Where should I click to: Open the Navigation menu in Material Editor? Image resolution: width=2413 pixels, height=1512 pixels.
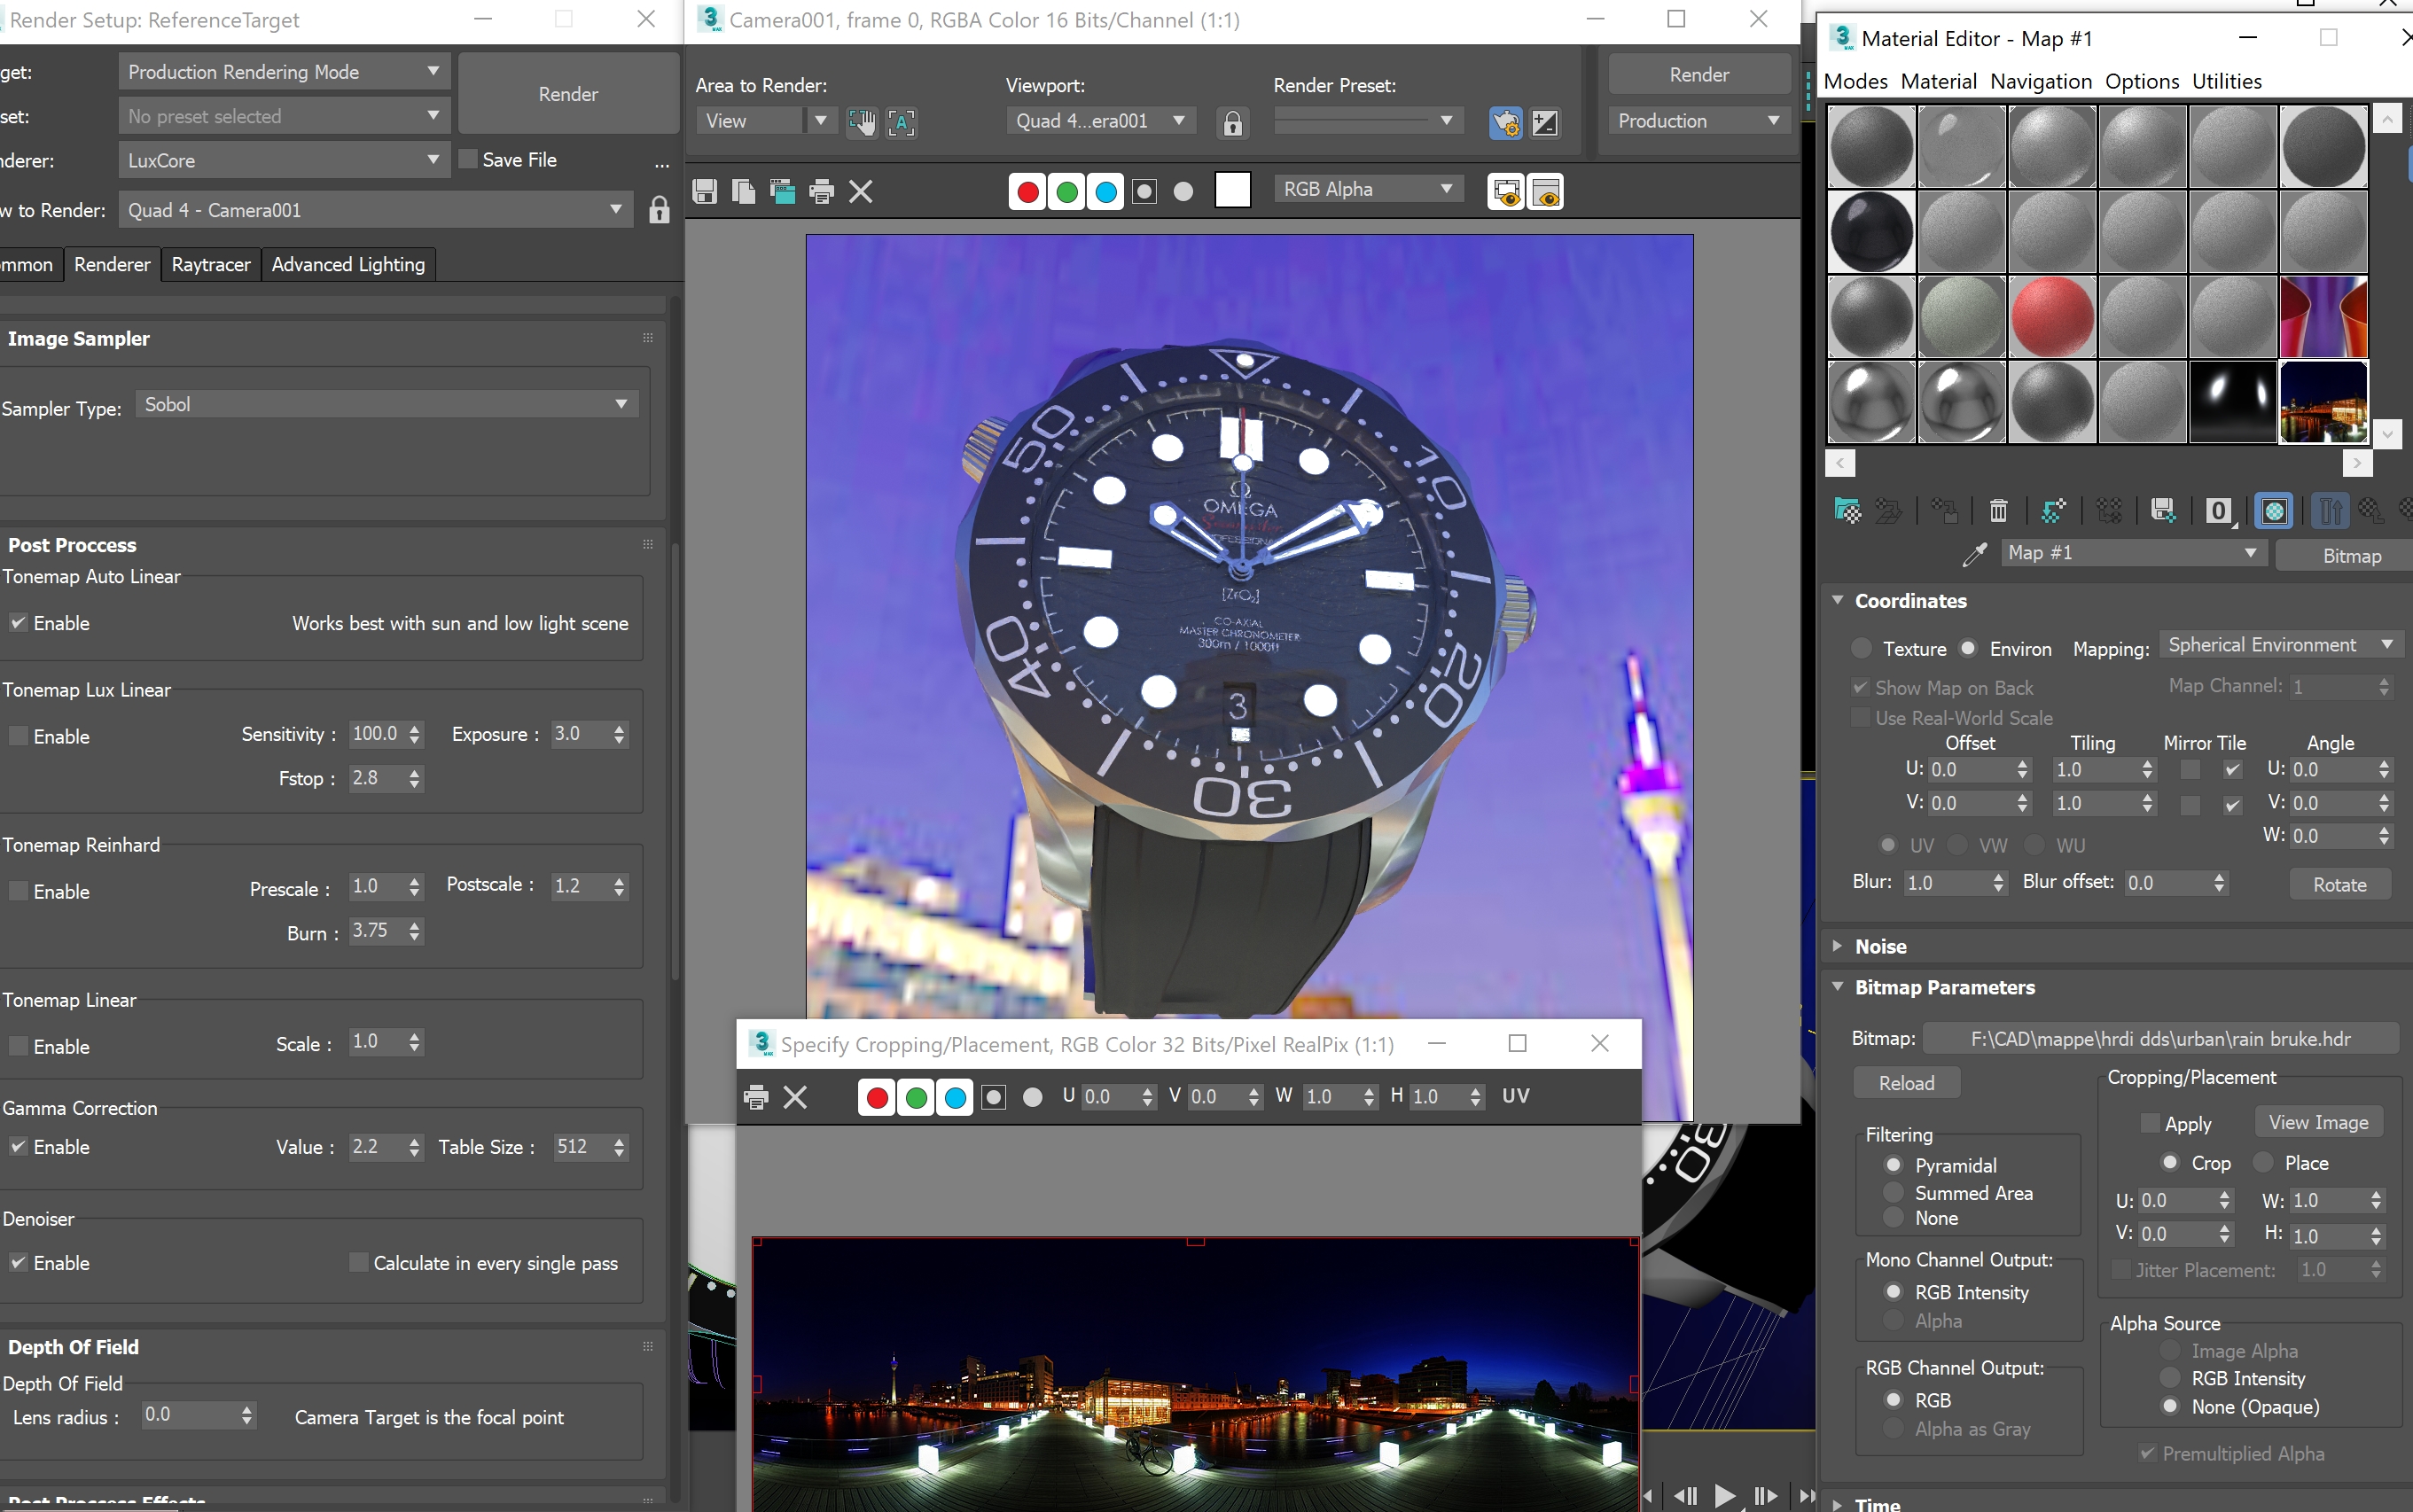pyautogui.click(x=2041, y=81)
